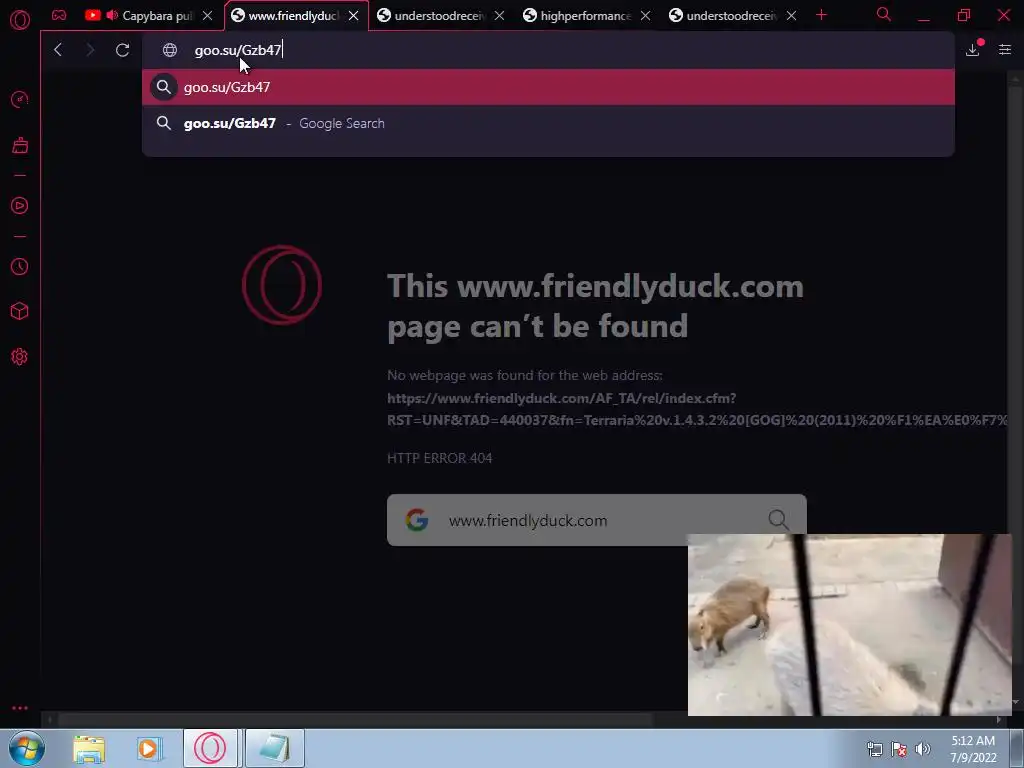Select the goo.su/Gzb47 Google Search suggestion
Image resolution: width=1024 pixels, height=768 pixels.
coord(548,123)
